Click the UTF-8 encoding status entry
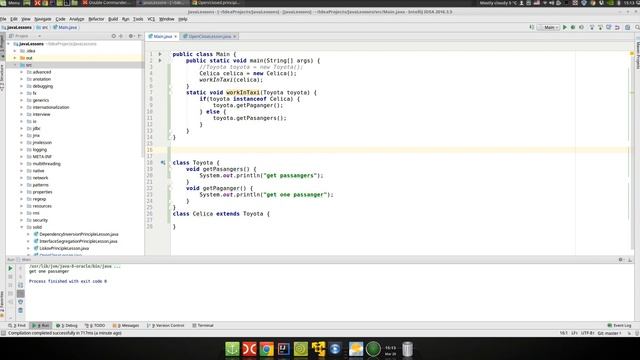This screenshot has width=640, height=360. 588,333
